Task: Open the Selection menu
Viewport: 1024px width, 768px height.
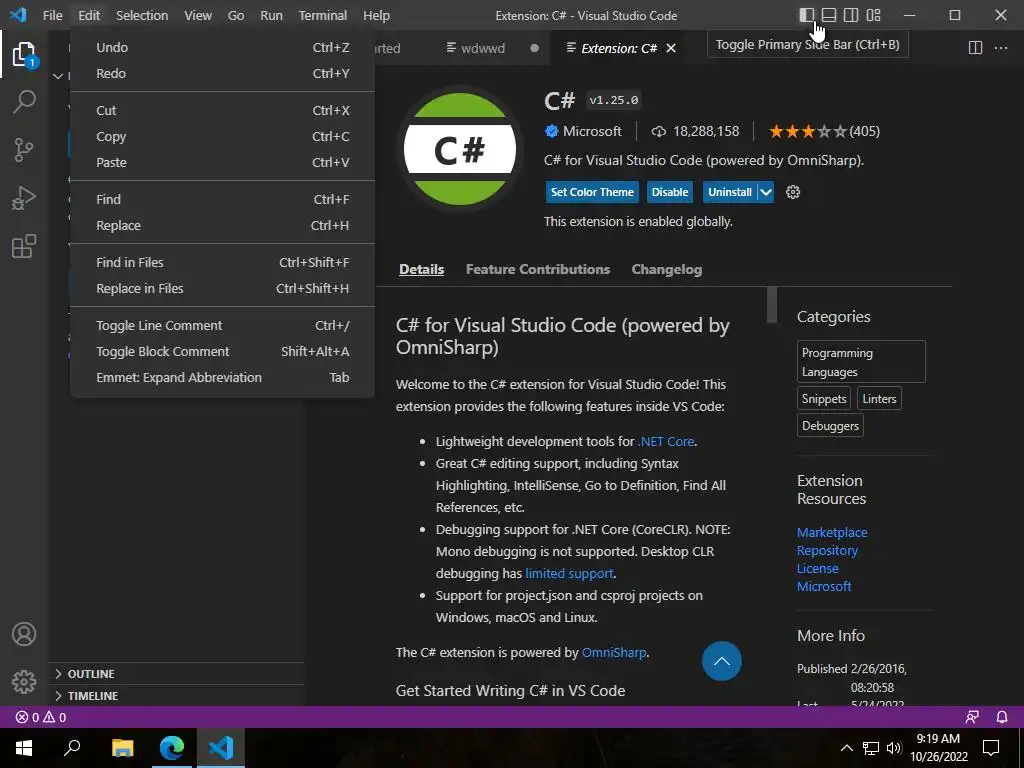Action: [x=142, y=15]
